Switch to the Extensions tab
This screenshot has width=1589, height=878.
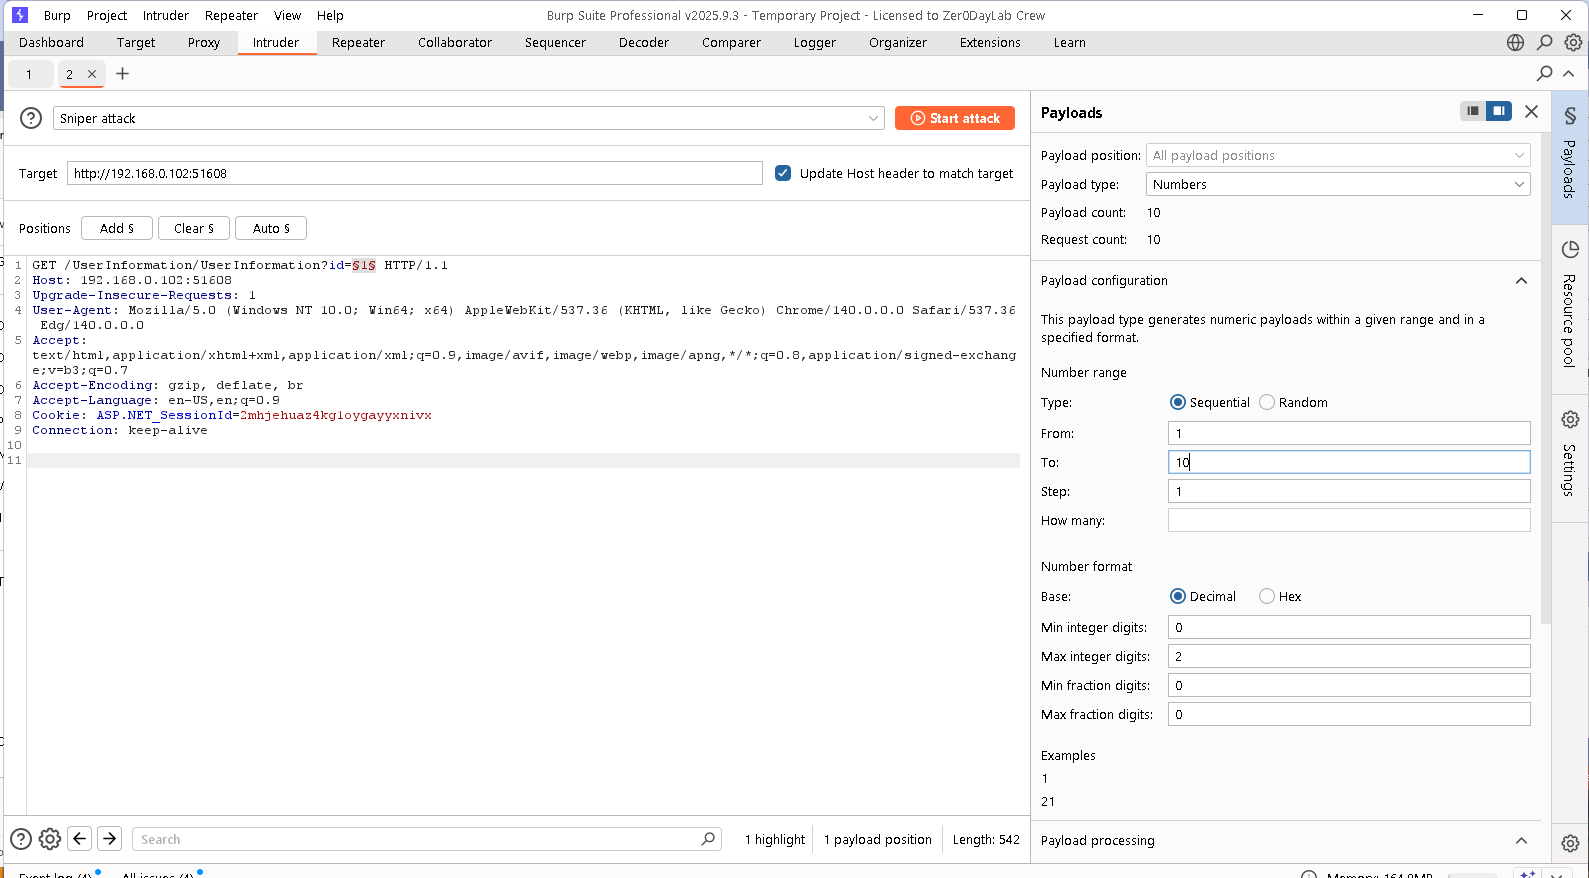(x=990, y=42)
